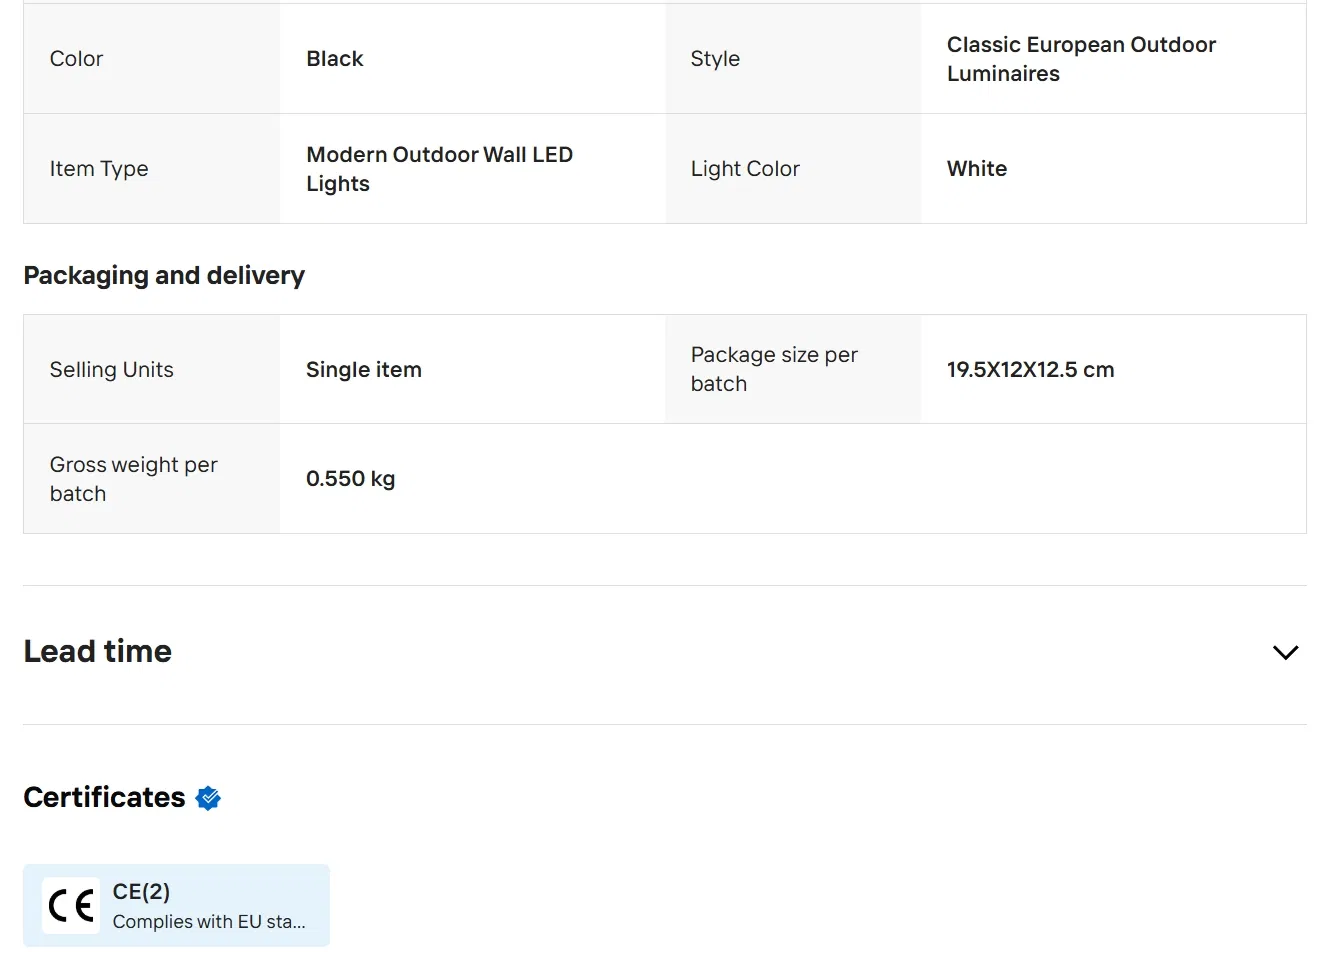Select Modern Outdoor Wall LED Lights value
The width and height of the screenshot is (1334, 958).
439,169
